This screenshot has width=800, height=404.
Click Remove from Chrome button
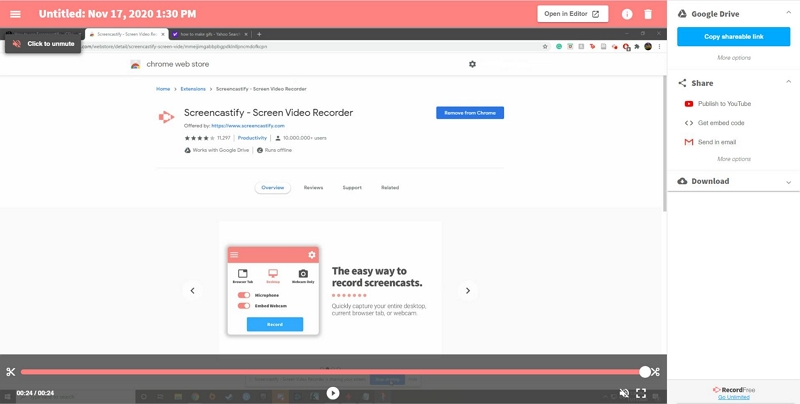(470, 113)
